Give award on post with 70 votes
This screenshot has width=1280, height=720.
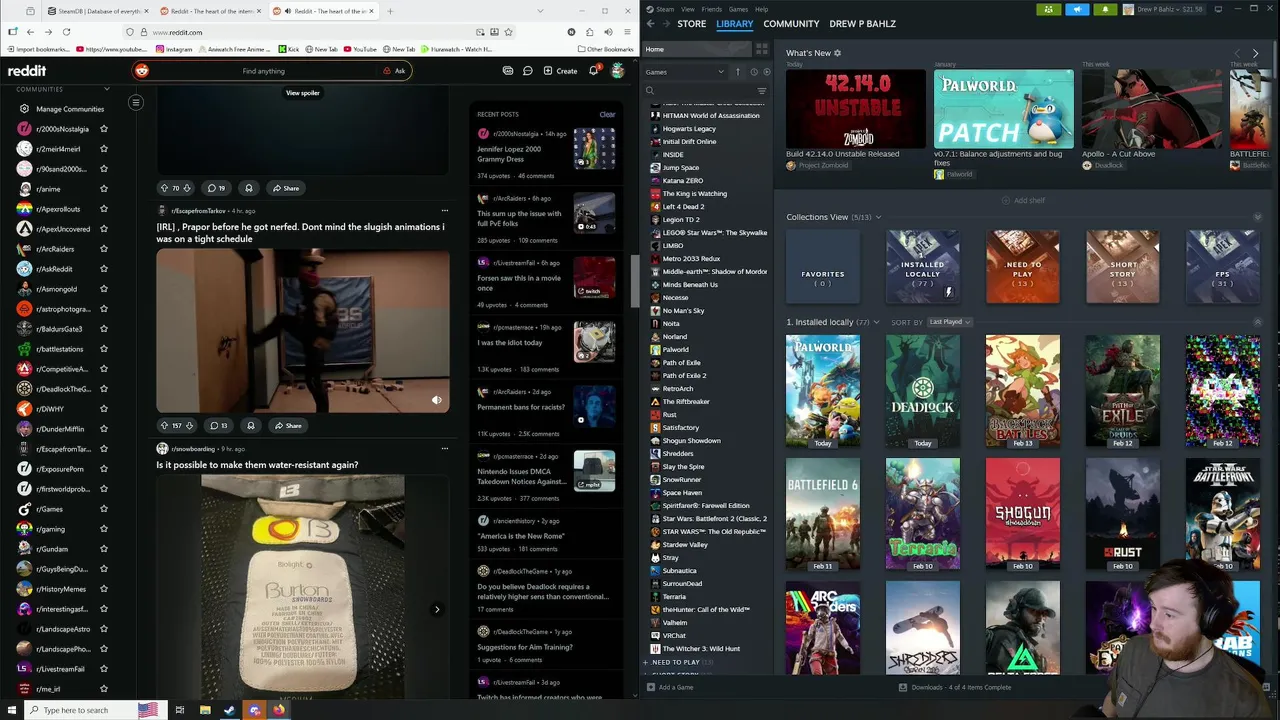pos(249,188)
